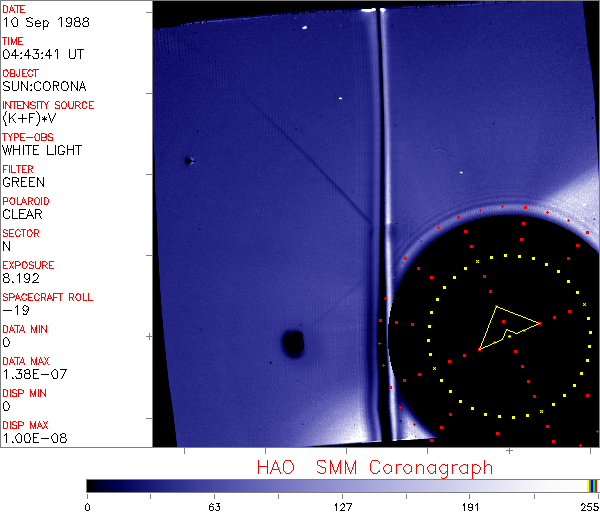Select the '8.192' exposure value
This screenshot has width=600, height=512.
click(21, 278)
